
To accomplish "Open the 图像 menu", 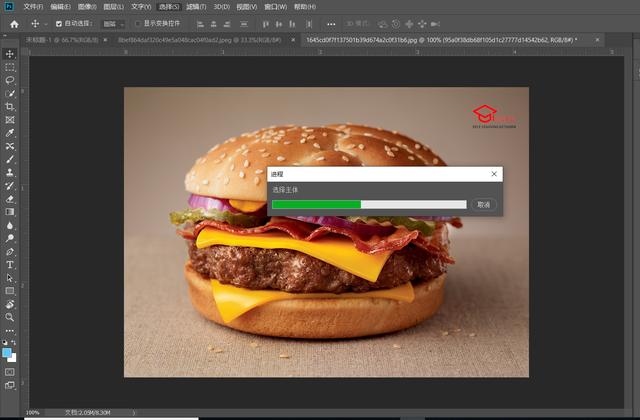I will pyautogui.click(x=87, y=7).
